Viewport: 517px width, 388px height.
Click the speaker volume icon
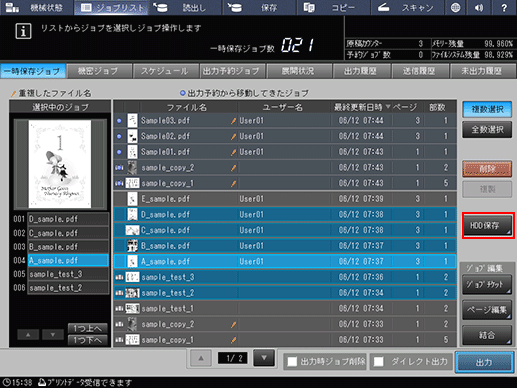479,8
